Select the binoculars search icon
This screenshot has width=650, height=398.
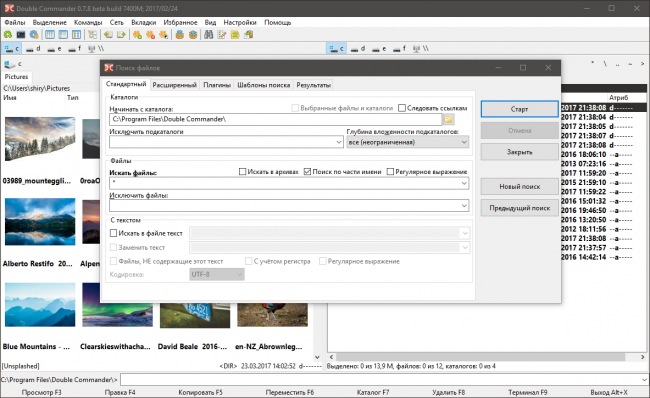click(x=209, y=35)
